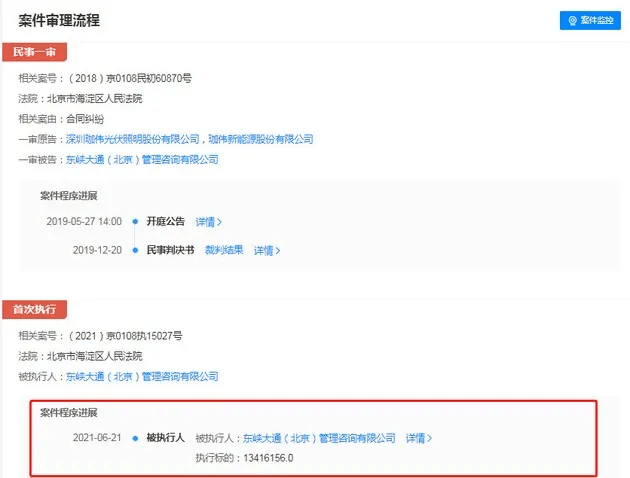Select the 首次执行 stage tag
The image size is (630, 478).
point(35,309)
